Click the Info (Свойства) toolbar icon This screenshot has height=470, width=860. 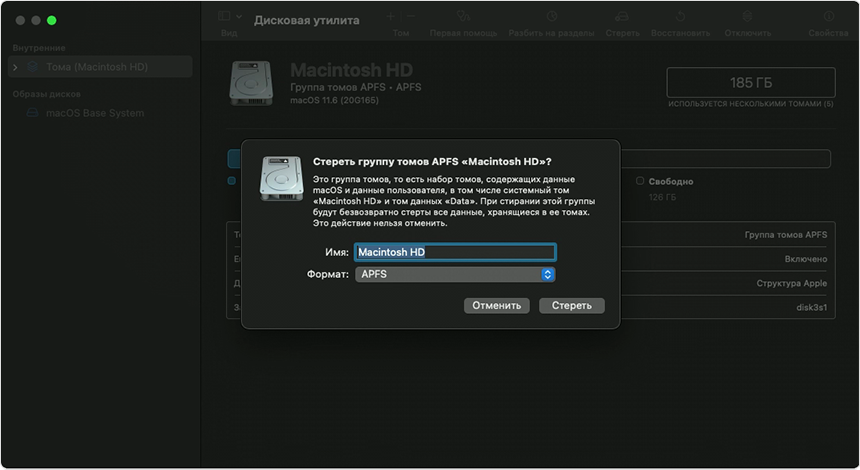point(828,17)
